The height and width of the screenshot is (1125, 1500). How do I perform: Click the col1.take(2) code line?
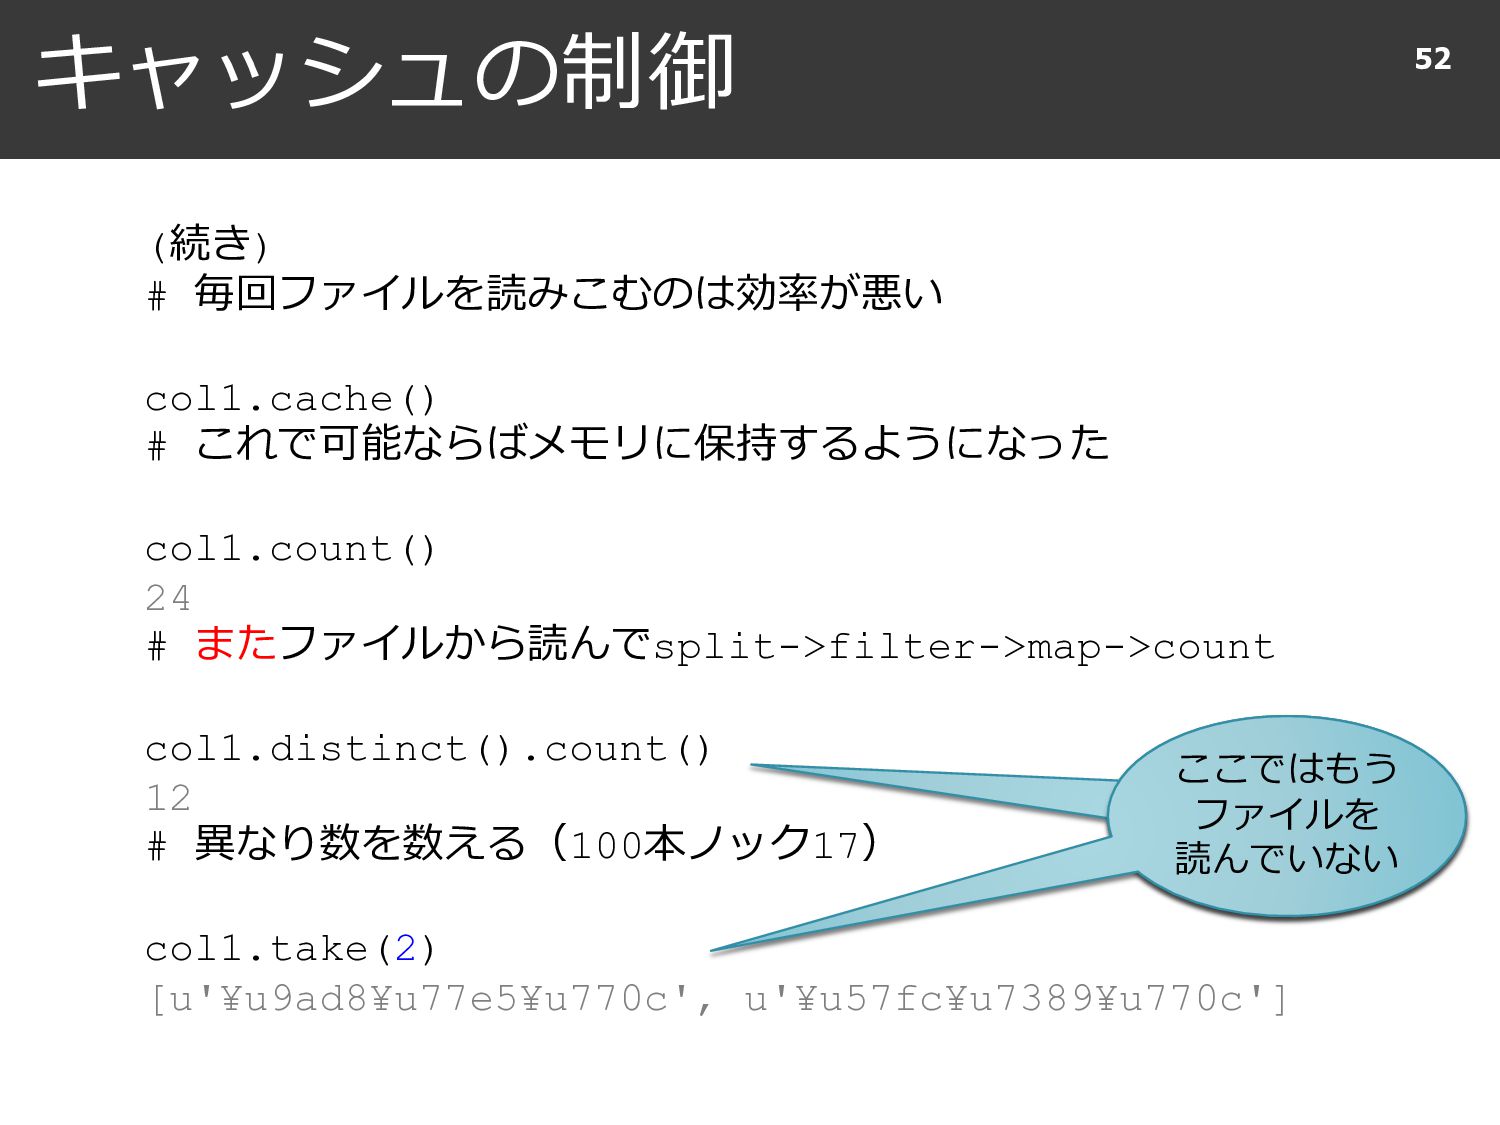(x=291, y=949)
